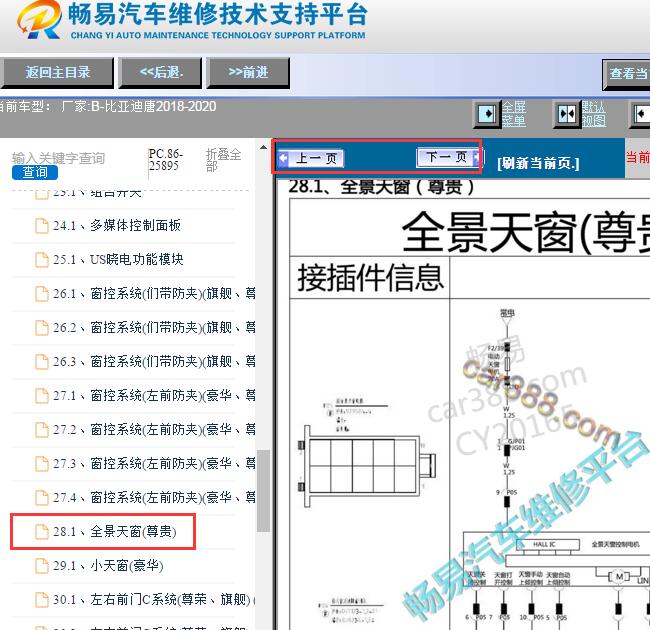
Task: Go back with the <<后退 button
Action: (160, 73)
